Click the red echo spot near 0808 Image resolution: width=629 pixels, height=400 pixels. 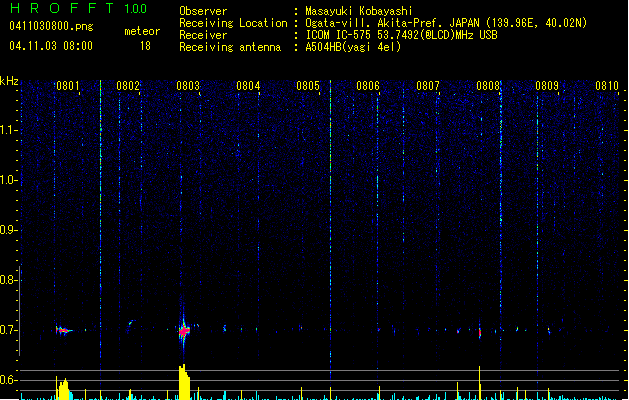(479, 333)
